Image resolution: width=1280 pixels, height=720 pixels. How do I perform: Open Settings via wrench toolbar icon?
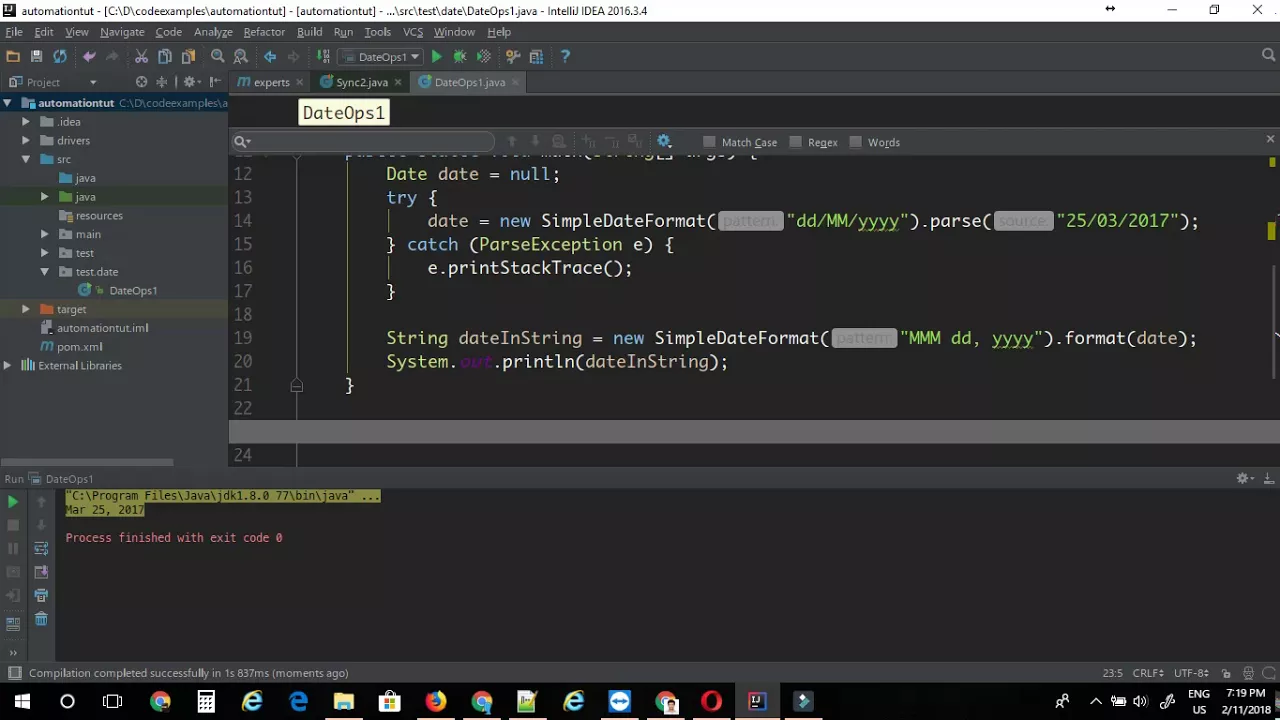pyautogui.click(x=513, y=57)
